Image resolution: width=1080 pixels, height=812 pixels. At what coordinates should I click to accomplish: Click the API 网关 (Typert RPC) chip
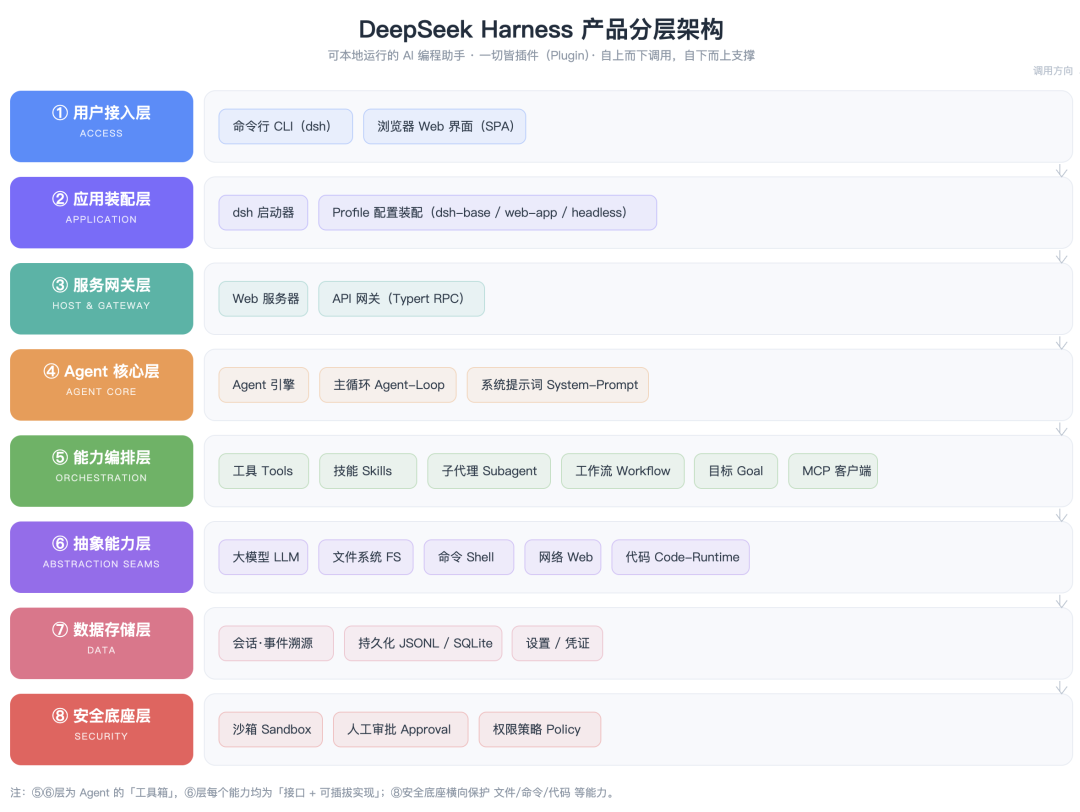click(x=401, y=298)
